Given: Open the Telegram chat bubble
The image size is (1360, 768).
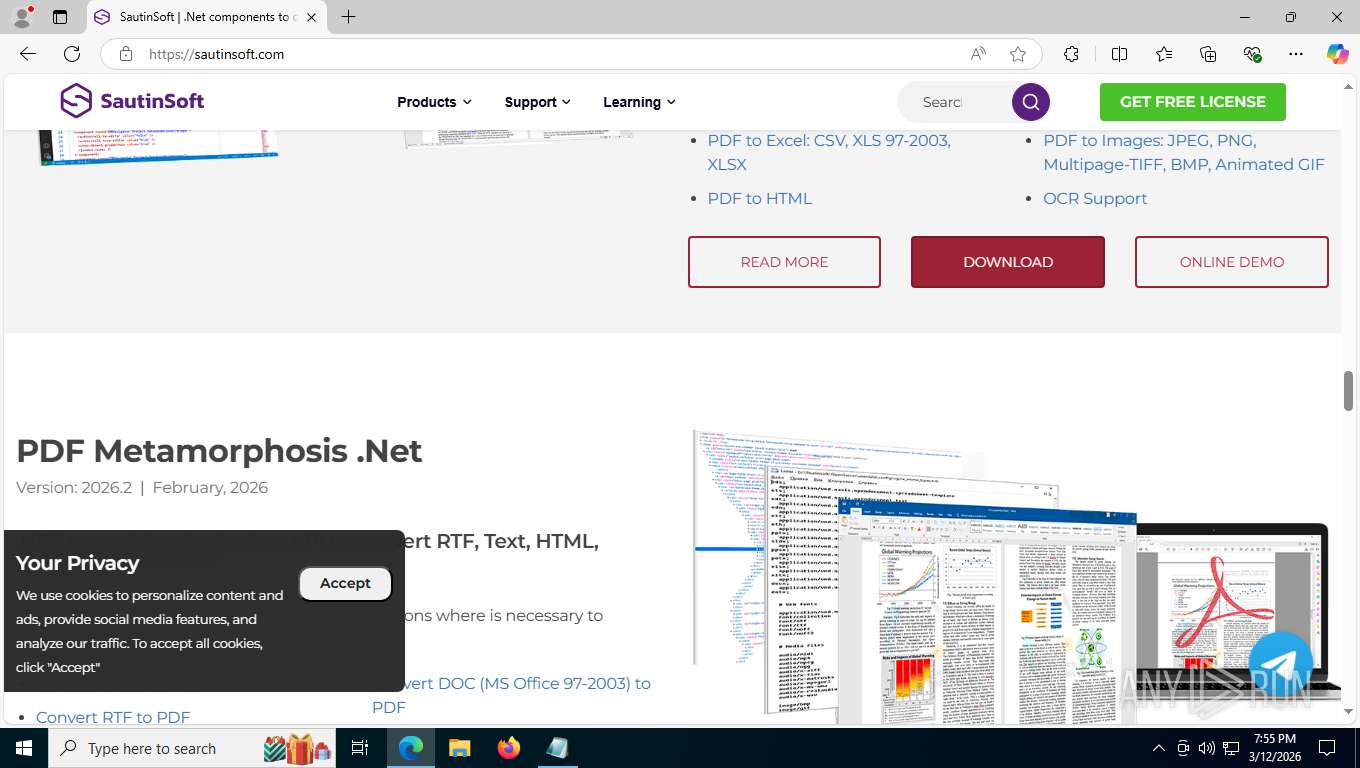Looking at the screenshot, I should click(1281, 664).
